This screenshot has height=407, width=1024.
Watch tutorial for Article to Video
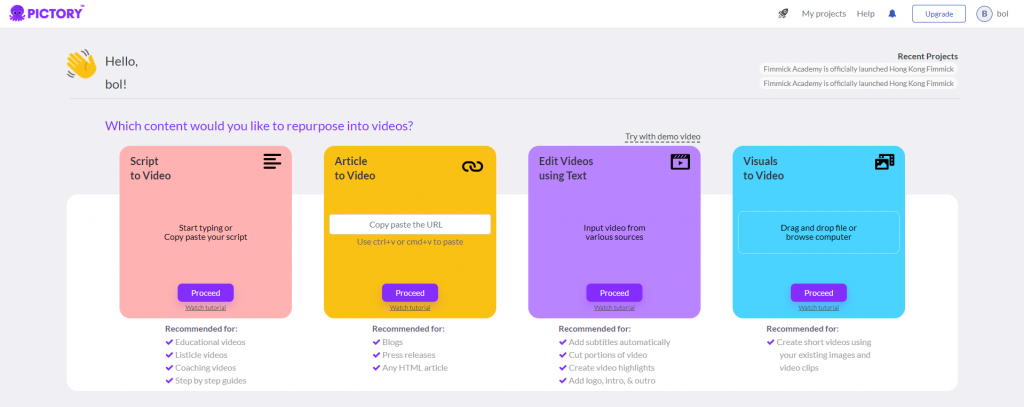pos(410,308)
